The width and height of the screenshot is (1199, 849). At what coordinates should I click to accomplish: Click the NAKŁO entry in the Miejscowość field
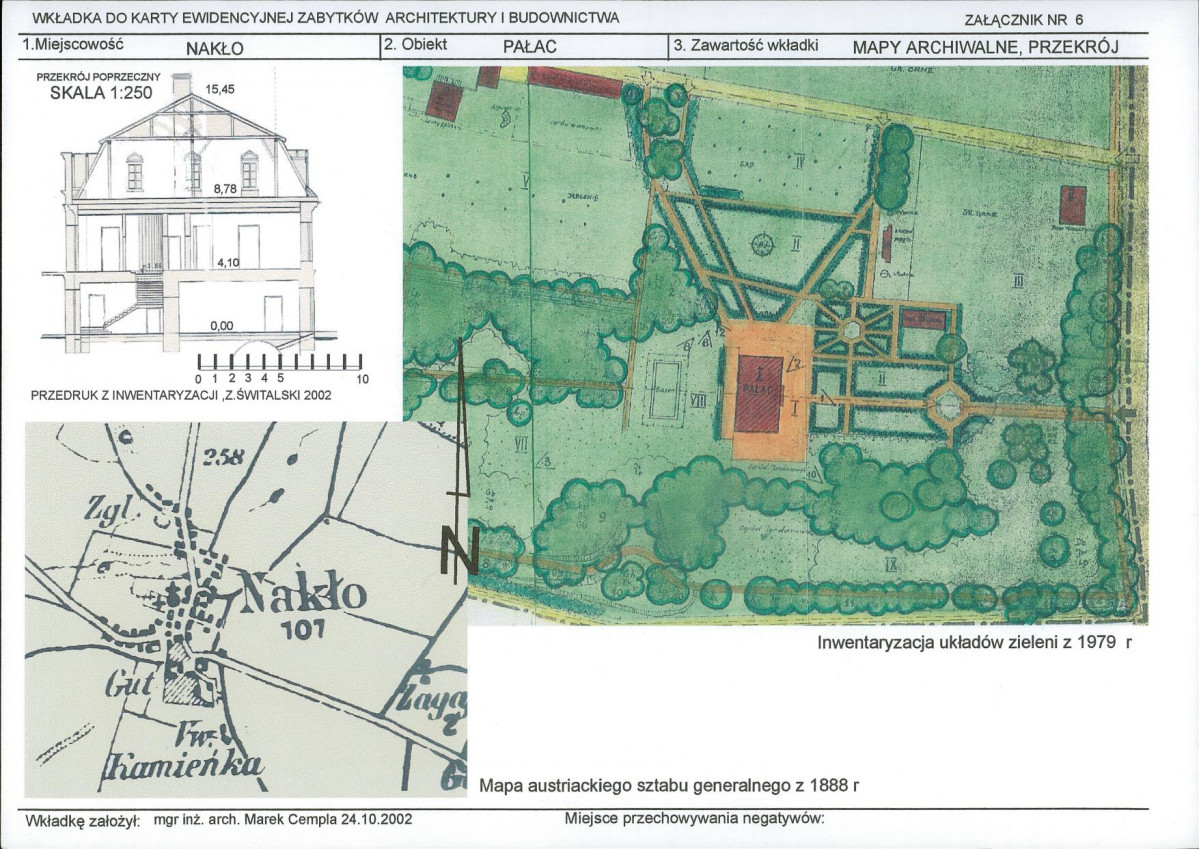pyautogui.click(x=215, y=49)
